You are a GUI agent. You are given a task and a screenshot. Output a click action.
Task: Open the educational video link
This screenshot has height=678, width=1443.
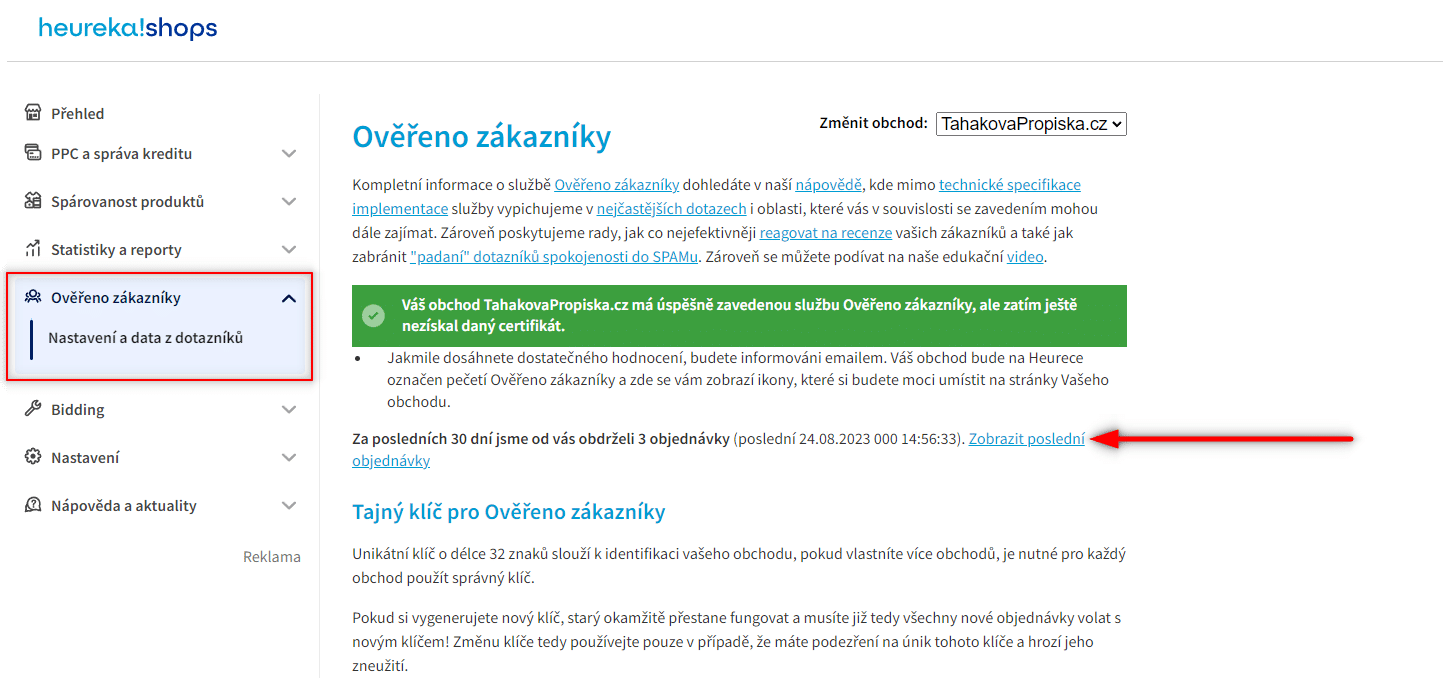(1025, 257)
